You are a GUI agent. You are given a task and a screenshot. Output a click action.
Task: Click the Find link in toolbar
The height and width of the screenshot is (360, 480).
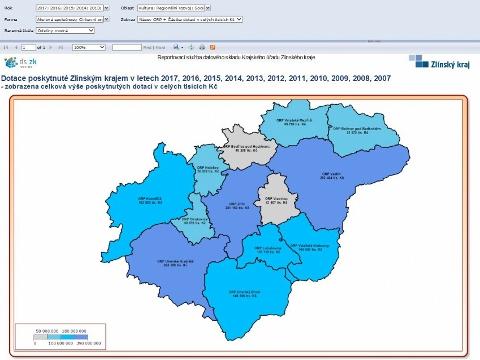point(149,48)
